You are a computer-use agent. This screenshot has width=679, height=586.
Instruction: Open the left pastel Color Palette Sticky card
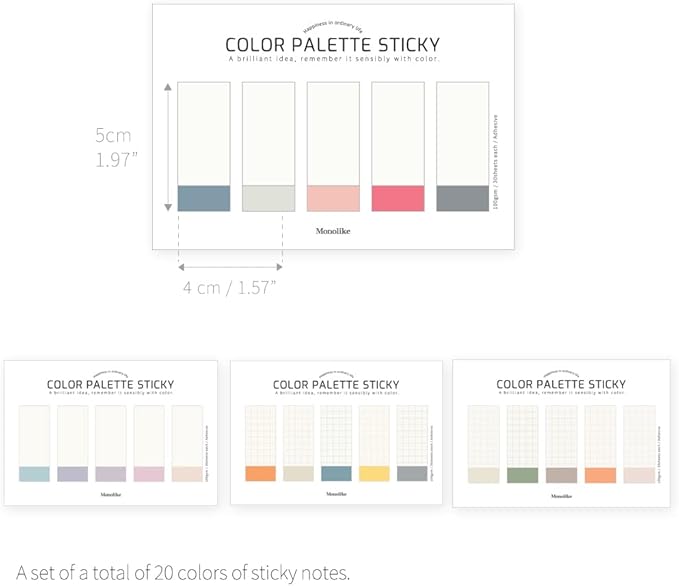111,432
